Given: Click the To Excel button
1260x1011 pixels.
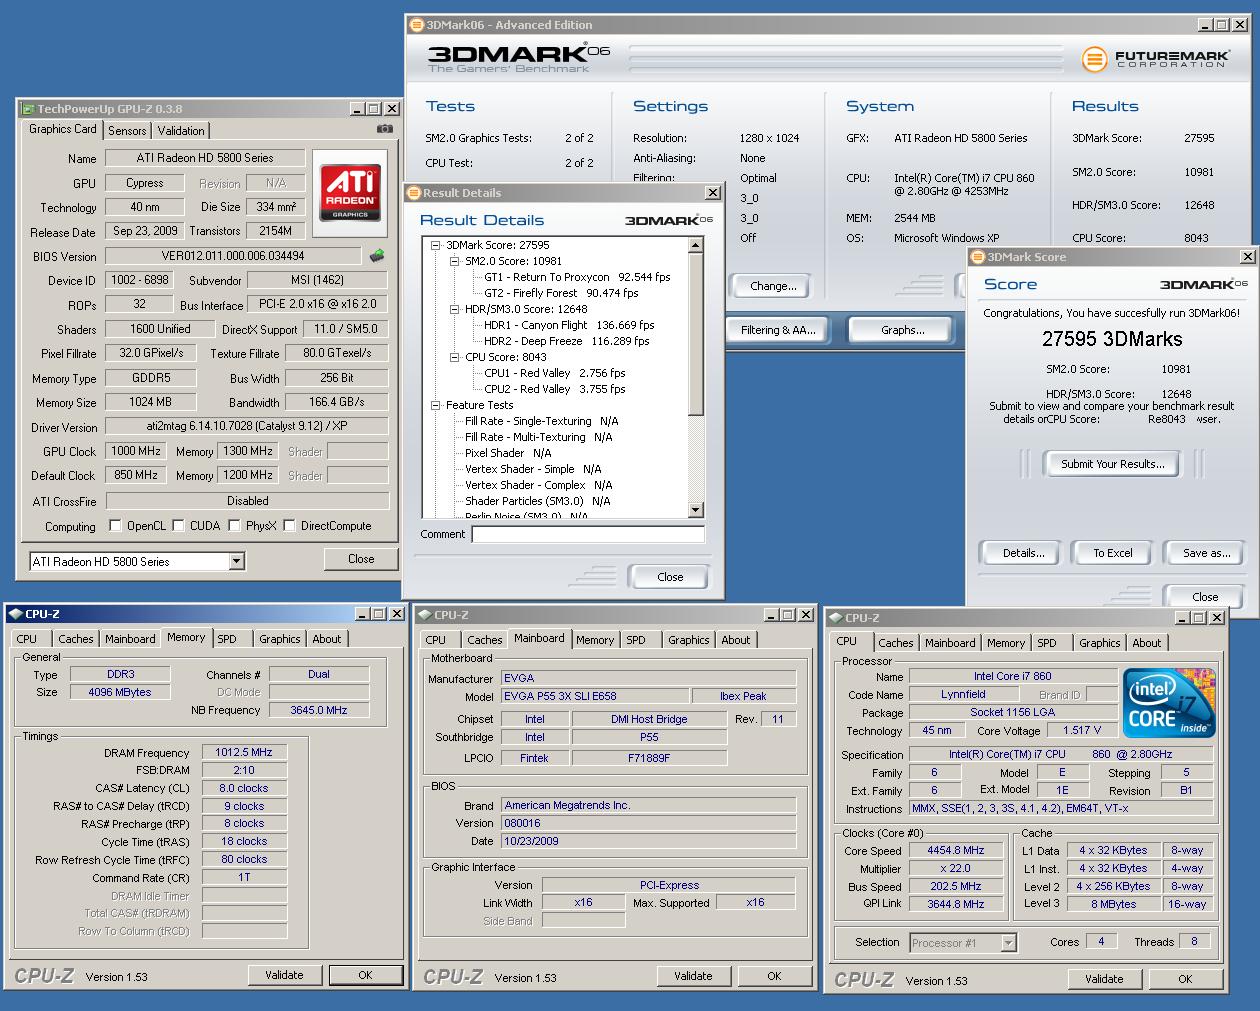Looking at the screenshot, I should [x=1112, y=553].
